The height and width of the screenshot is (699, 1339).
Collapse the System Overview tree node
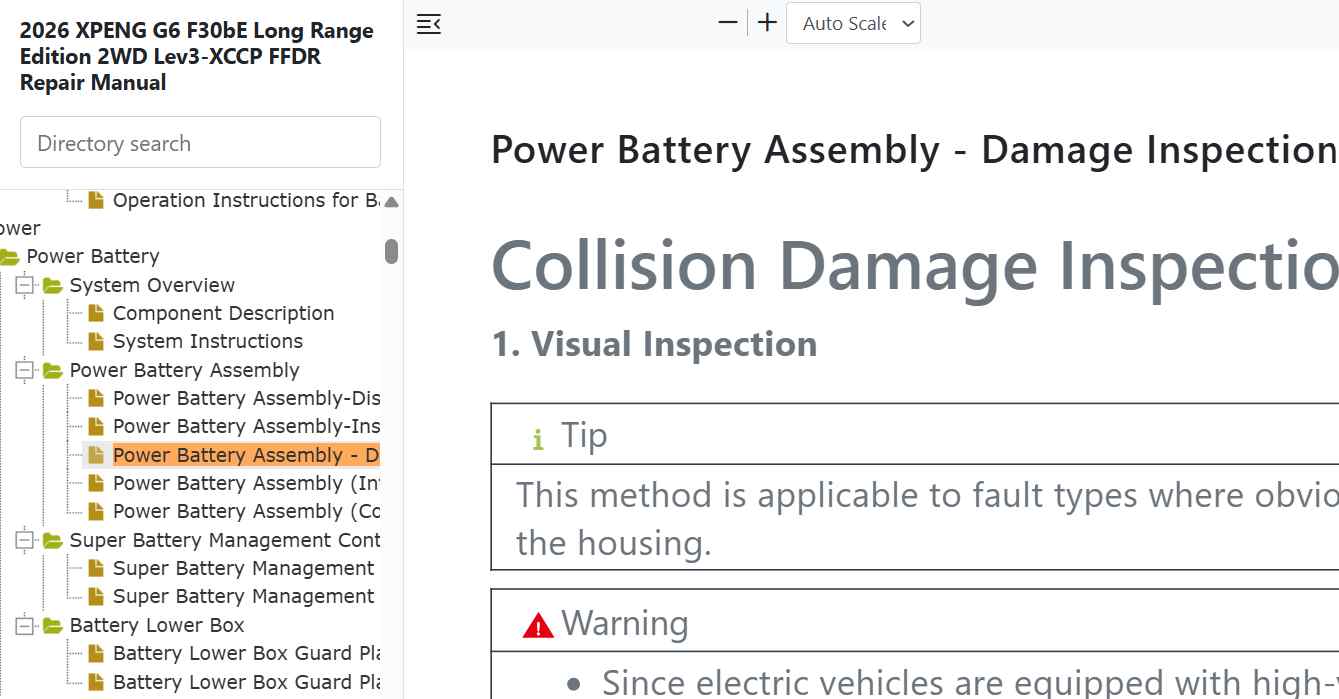click(25, 285)
